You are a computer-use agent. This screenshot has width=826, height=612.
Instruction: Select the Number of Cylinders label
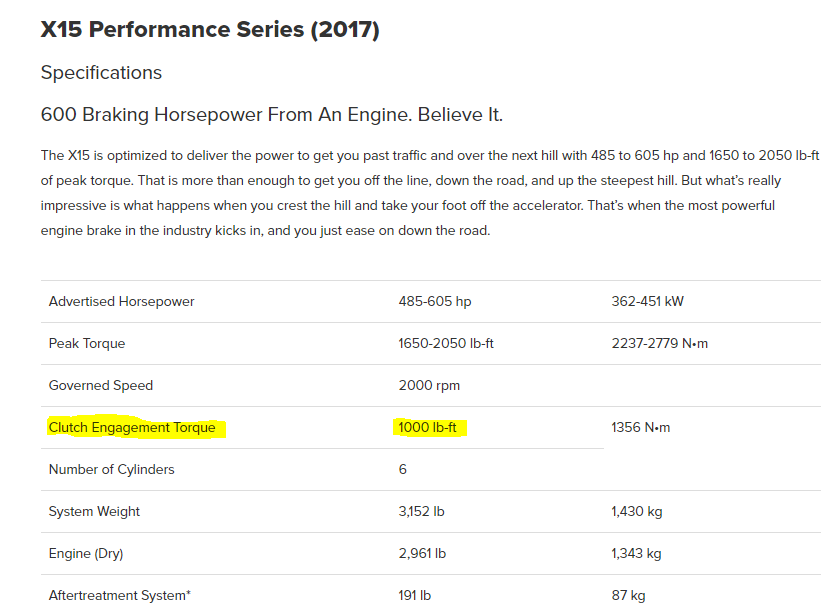tap(111, 470)
